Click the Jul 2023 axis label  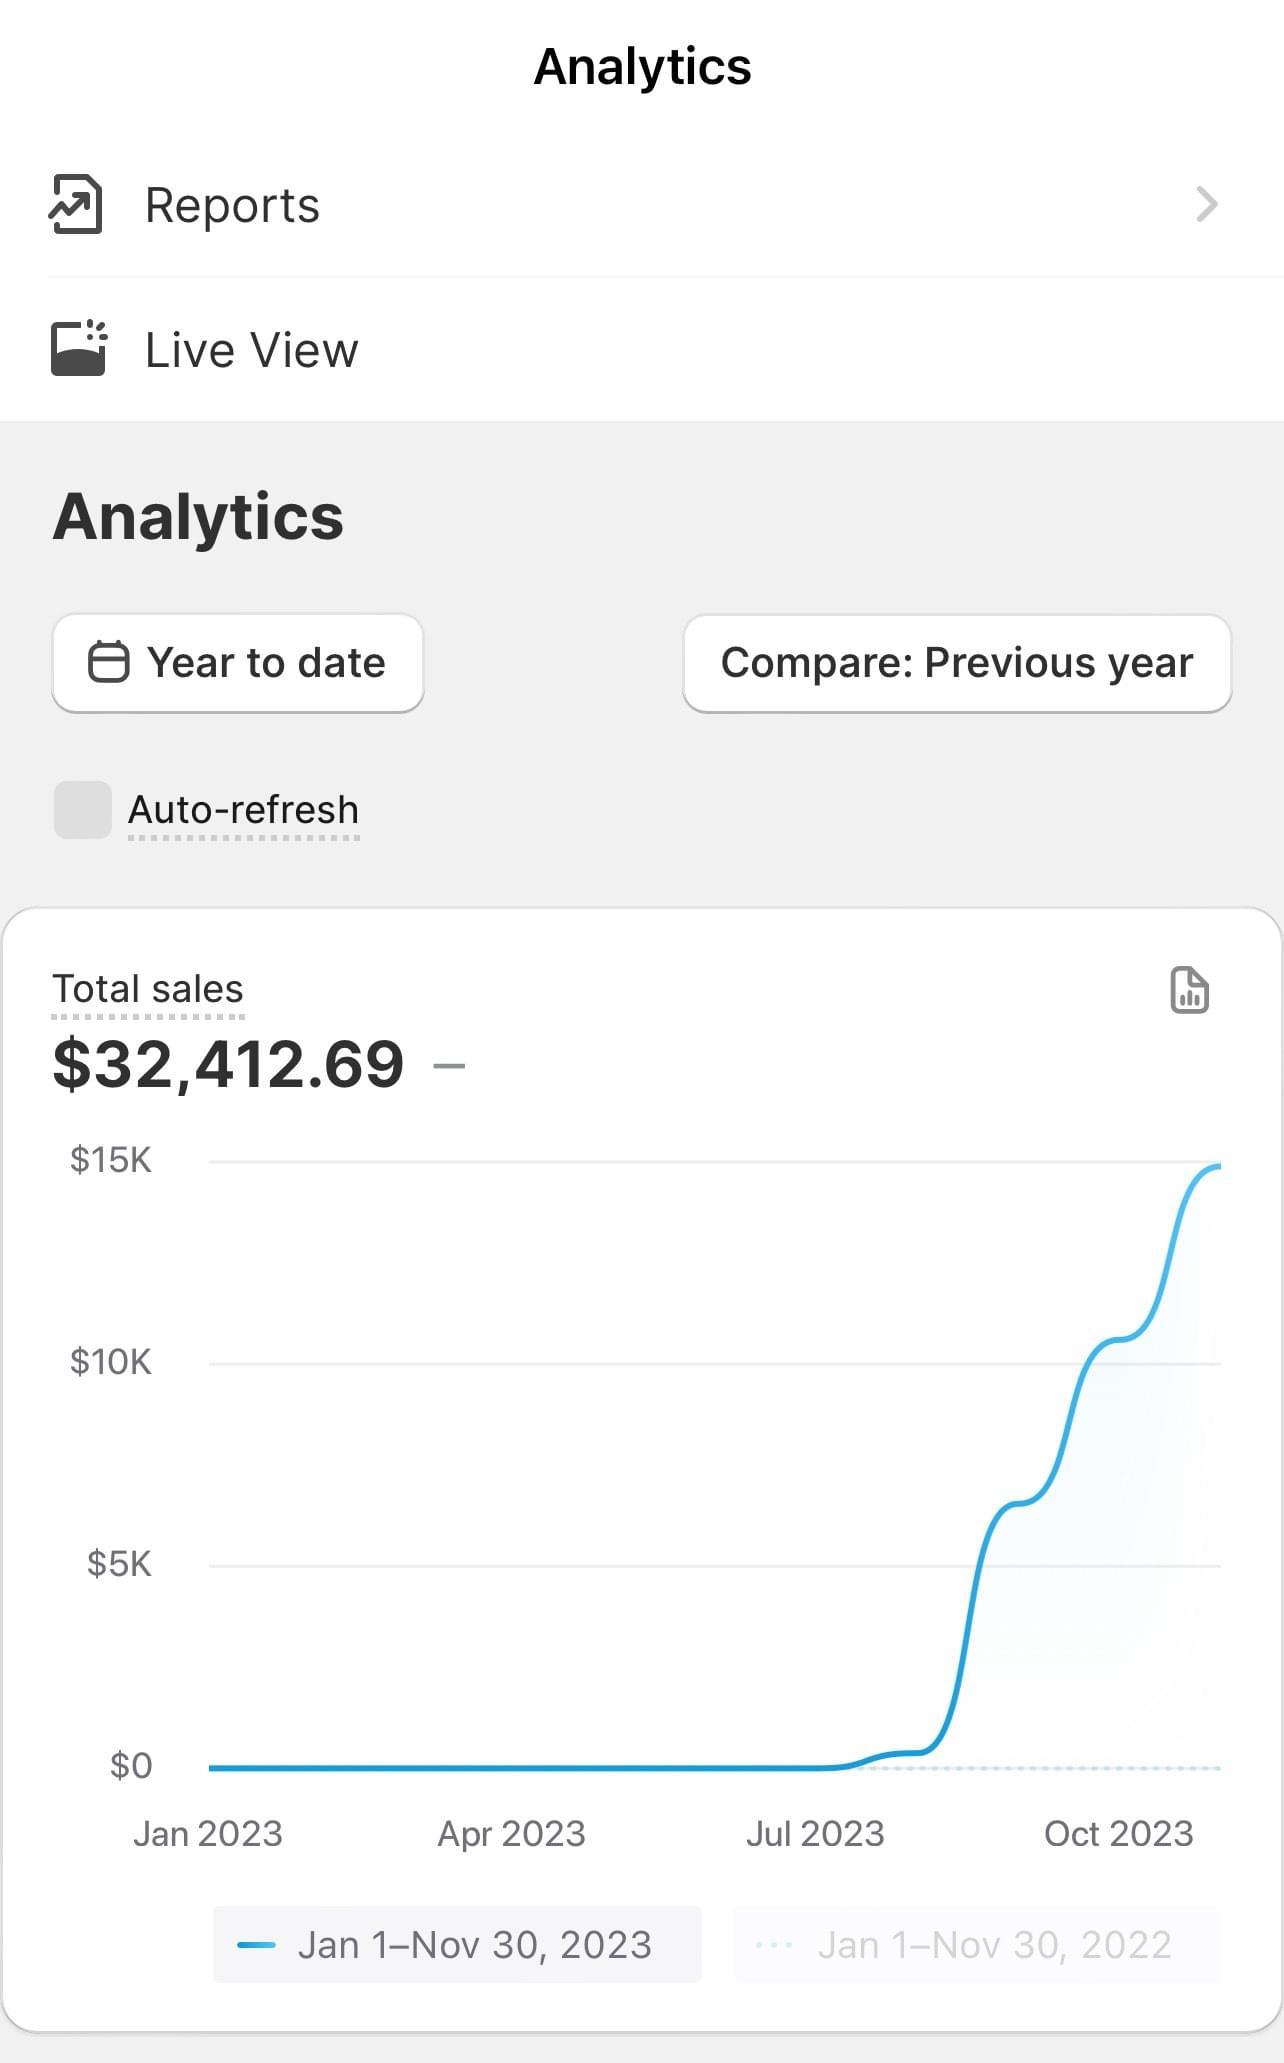(x=815, y=1834)
